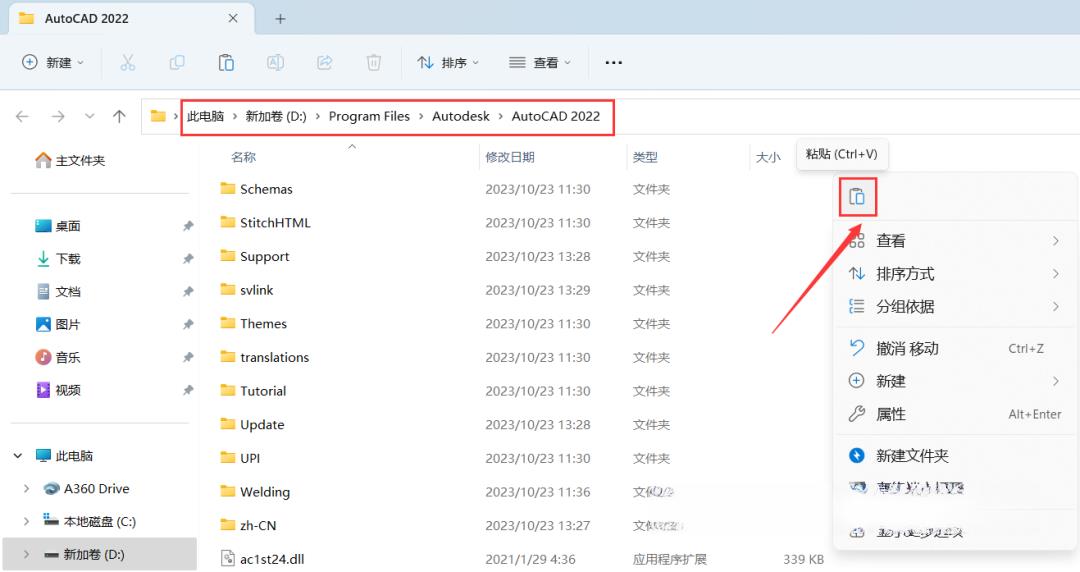Open Desktop (桌面) in the sidebar
The image size is (1080, 572).
click(x=58, y=226)
